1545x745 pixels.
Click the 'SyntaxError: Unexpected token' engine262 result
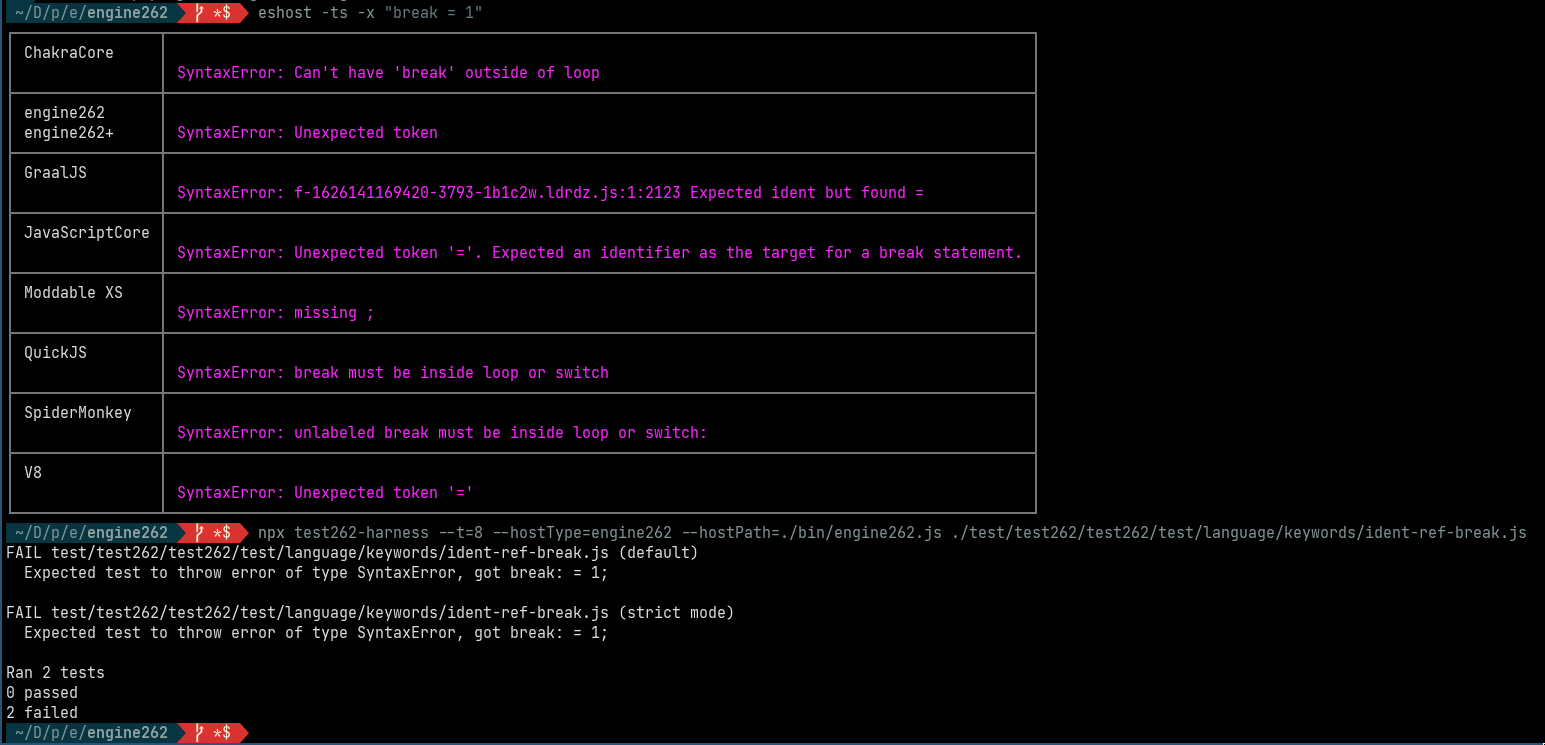307,133
